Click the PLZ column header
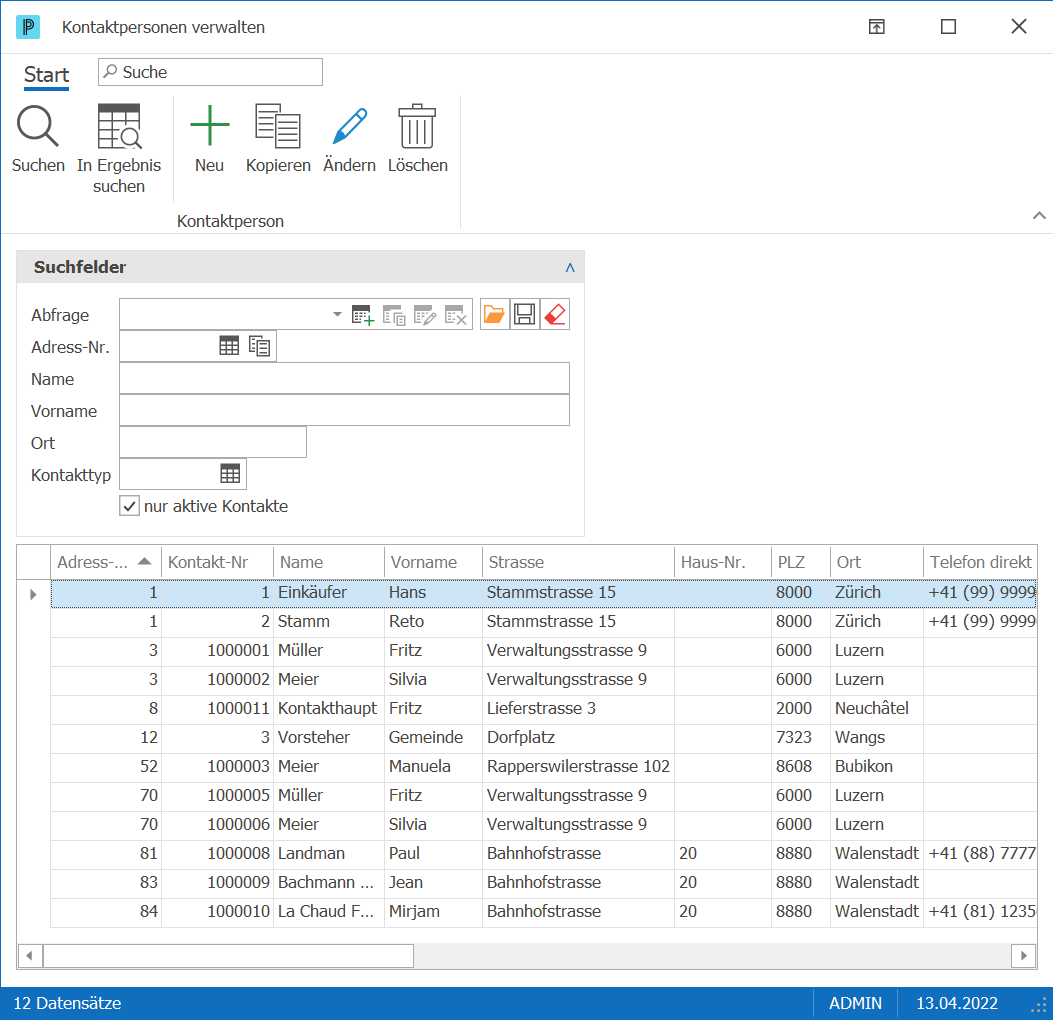 point(801,562)
